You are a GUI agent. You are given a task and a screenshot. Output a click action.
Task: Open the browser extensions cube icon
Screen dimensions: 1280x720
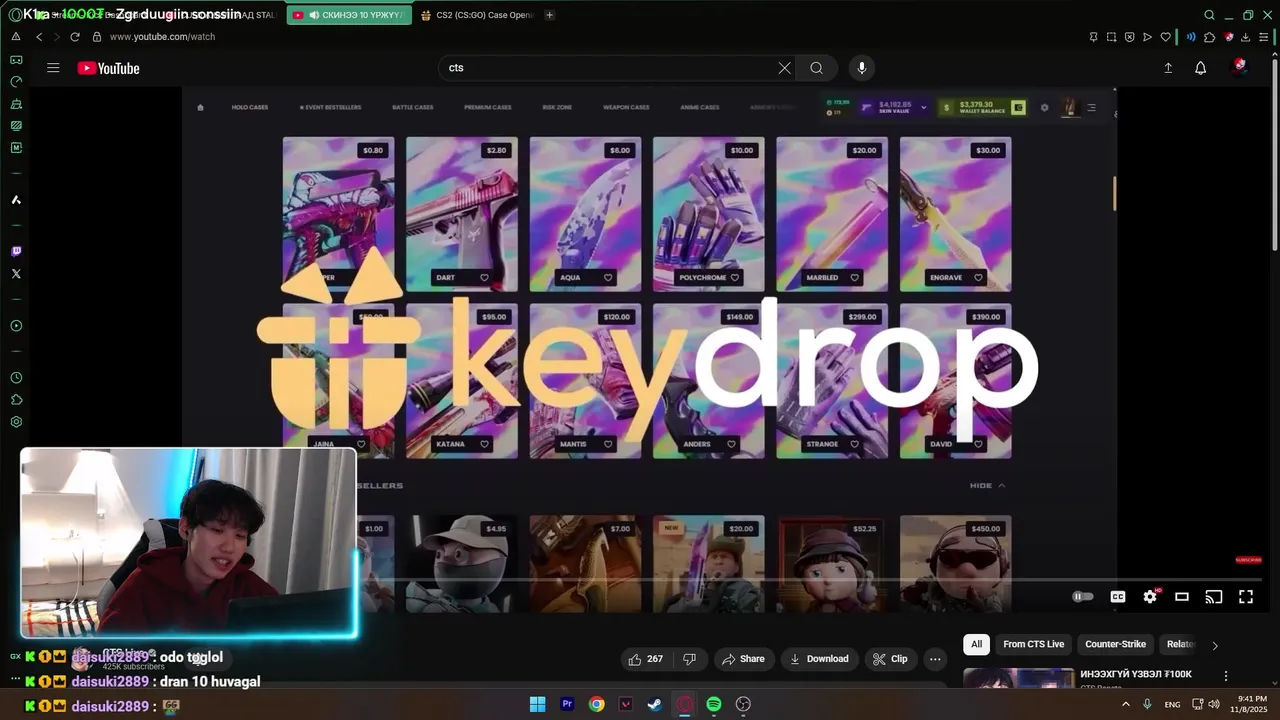coord(1209,37)
